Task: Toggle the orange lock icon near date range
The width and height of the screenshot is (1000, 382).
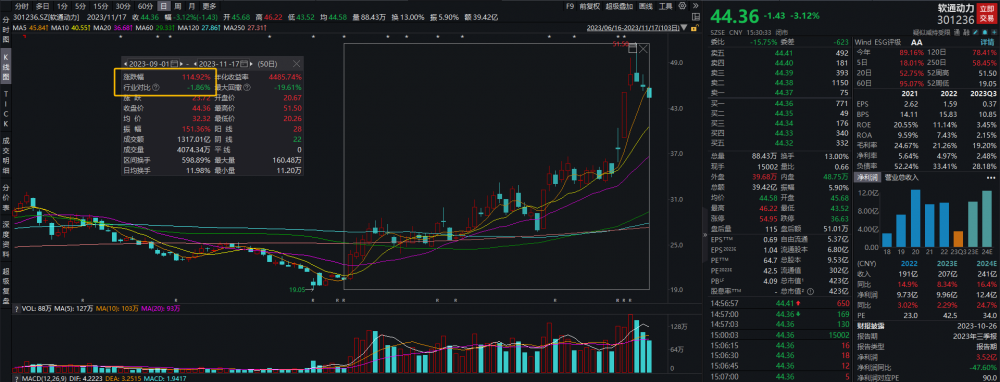Action: click(x=695, y=27)
